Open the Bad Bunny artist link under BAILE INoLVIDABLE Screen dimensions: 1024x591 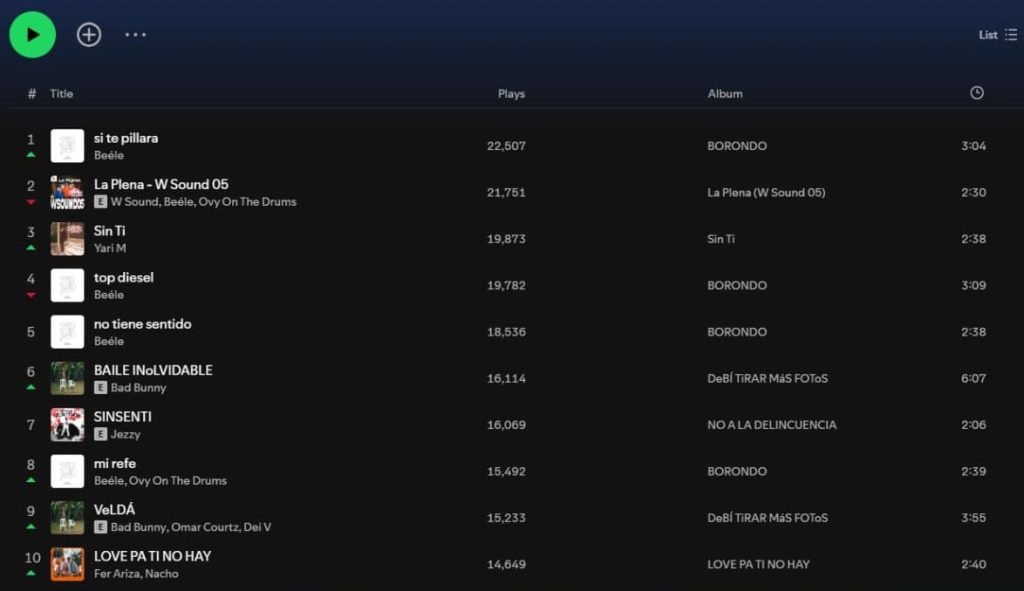tap(138, 388)
